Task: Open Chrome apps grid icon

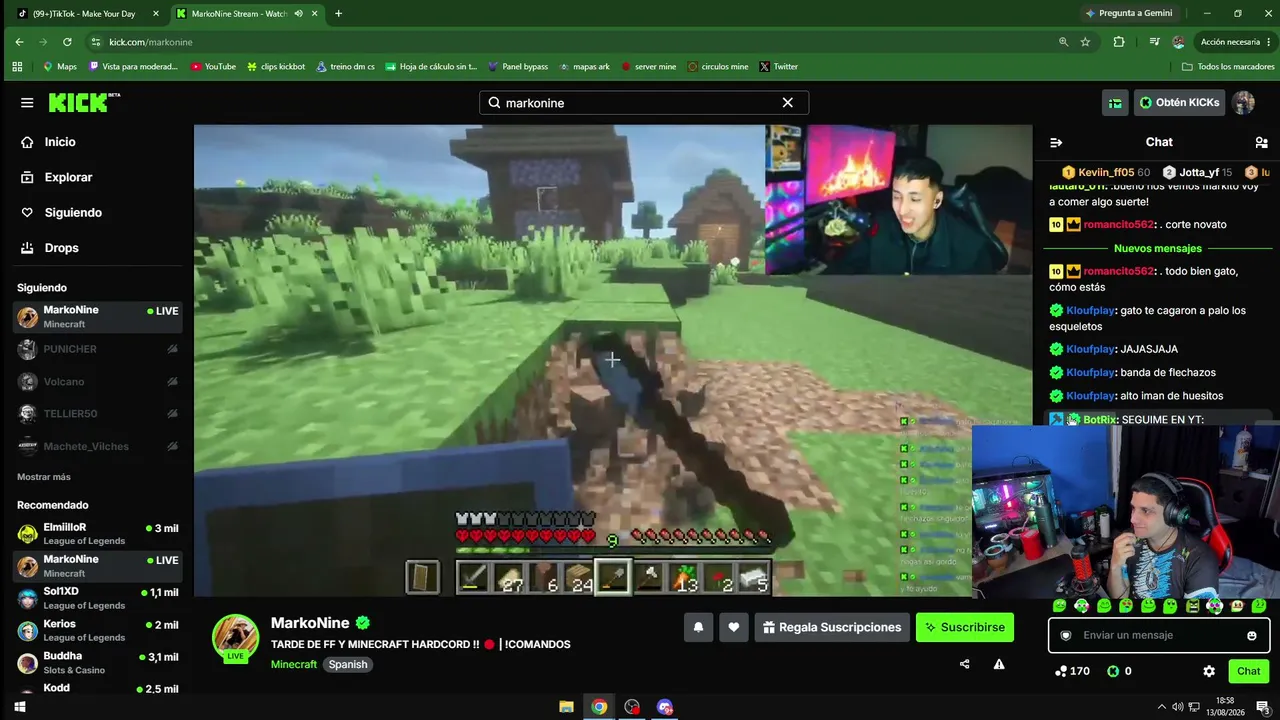Action: point(17,67)
